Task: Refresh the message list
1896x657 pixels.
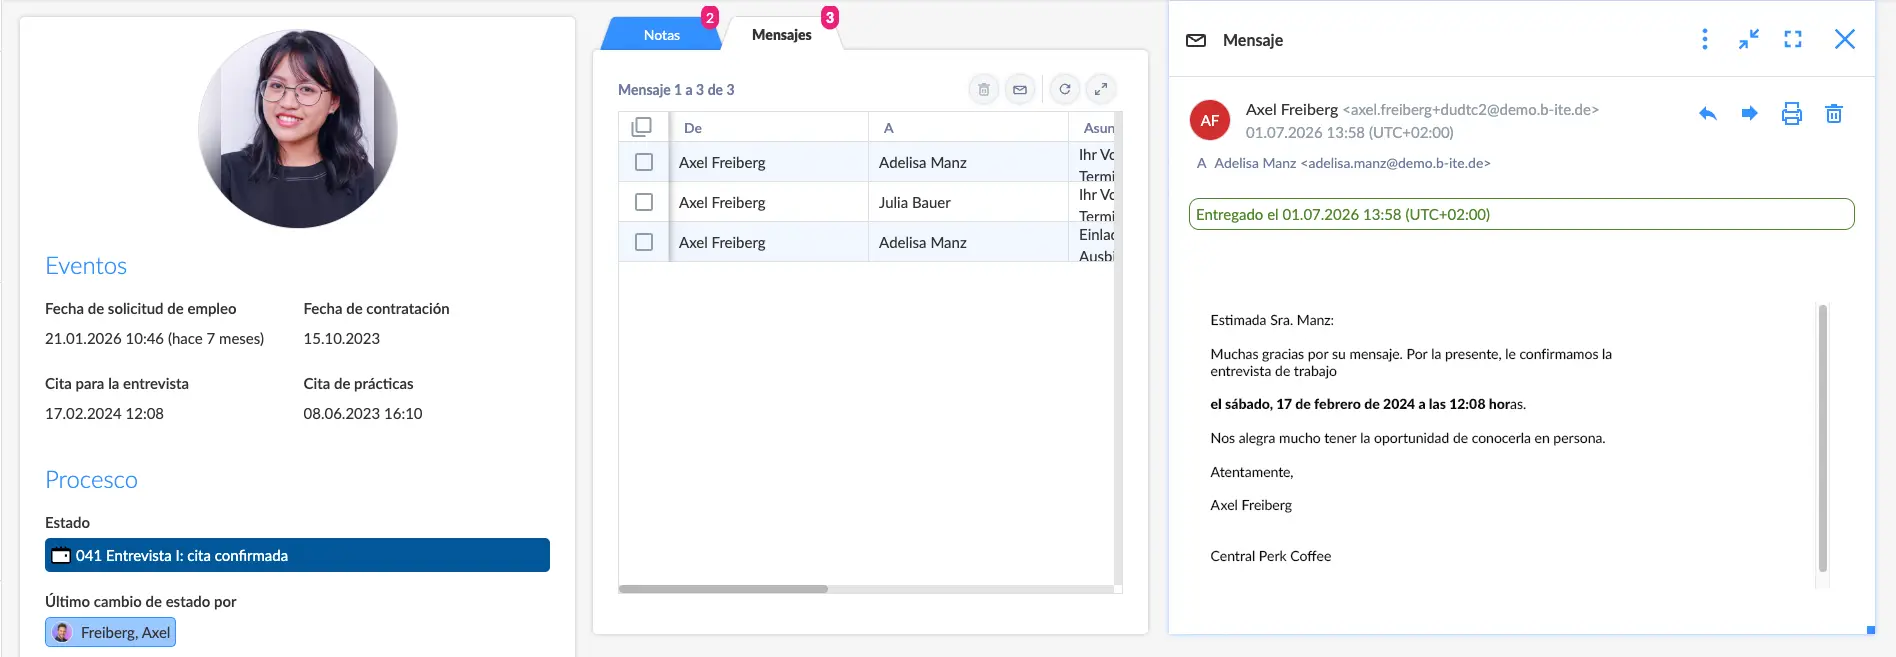Action: point(1065,89)
